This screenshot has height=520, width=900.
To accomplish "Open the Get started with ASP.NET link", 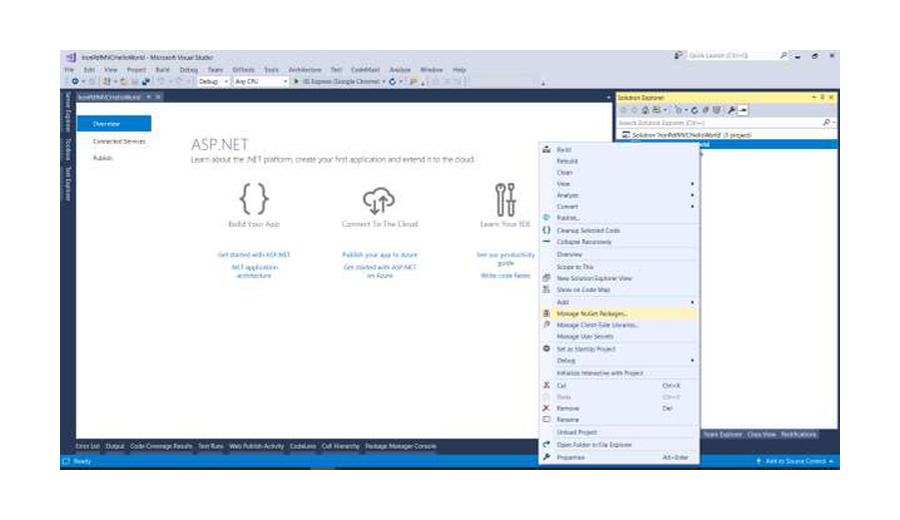I will 254,255.
